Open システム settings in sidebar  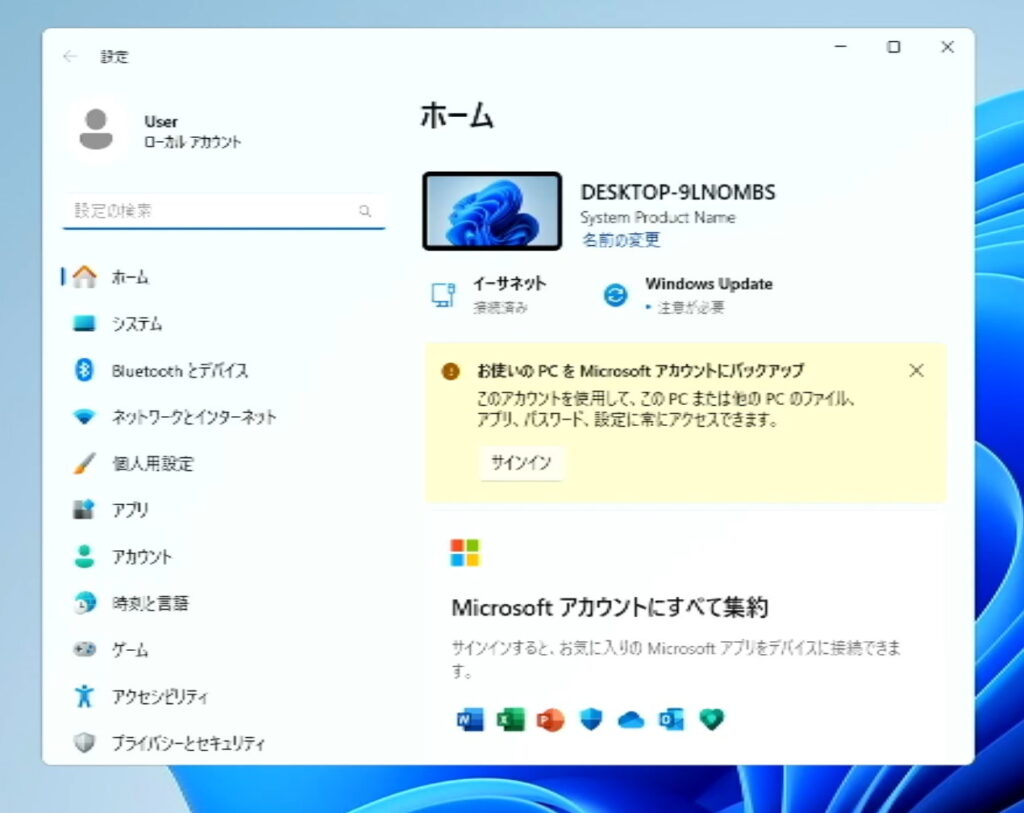[137, 324]
